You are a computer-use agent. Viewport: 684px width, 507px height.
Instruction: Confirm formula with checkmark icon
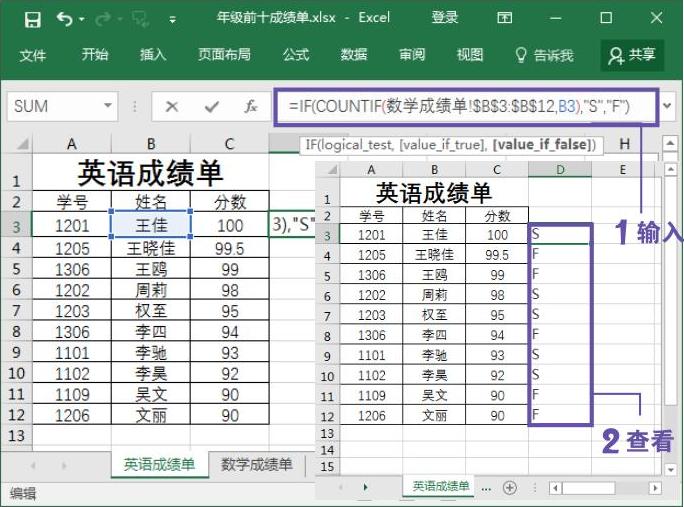211,106
